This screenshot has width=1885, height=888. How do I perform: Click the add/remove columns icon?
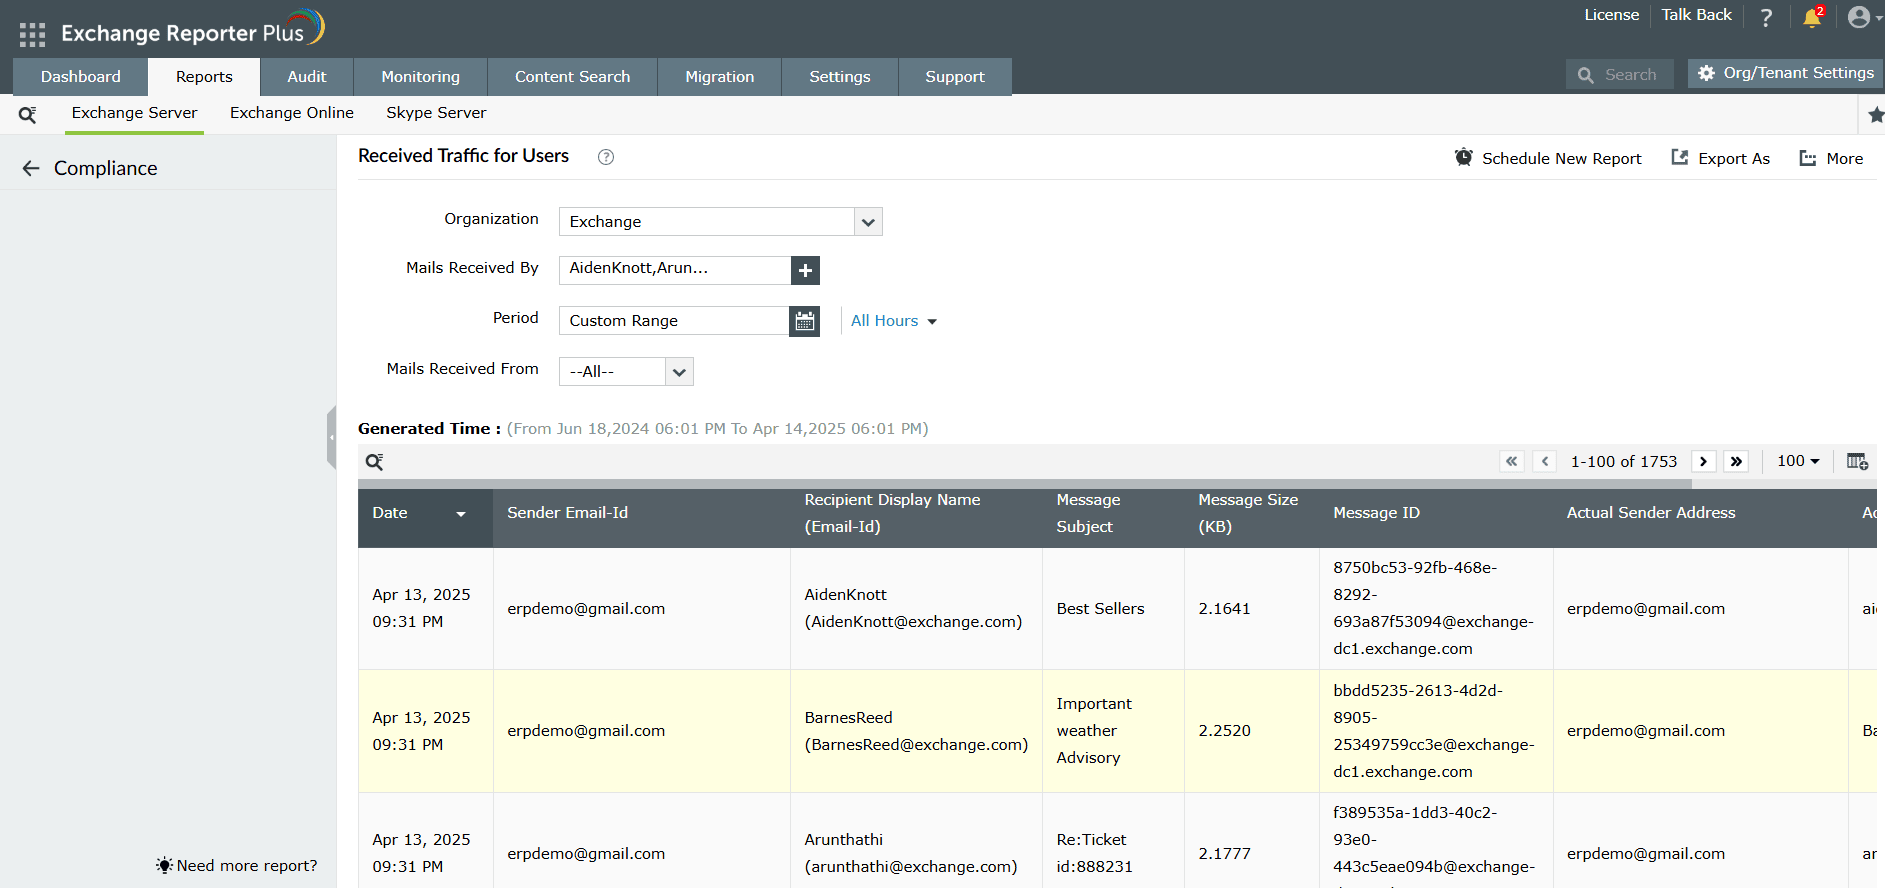coord(1856,461)
